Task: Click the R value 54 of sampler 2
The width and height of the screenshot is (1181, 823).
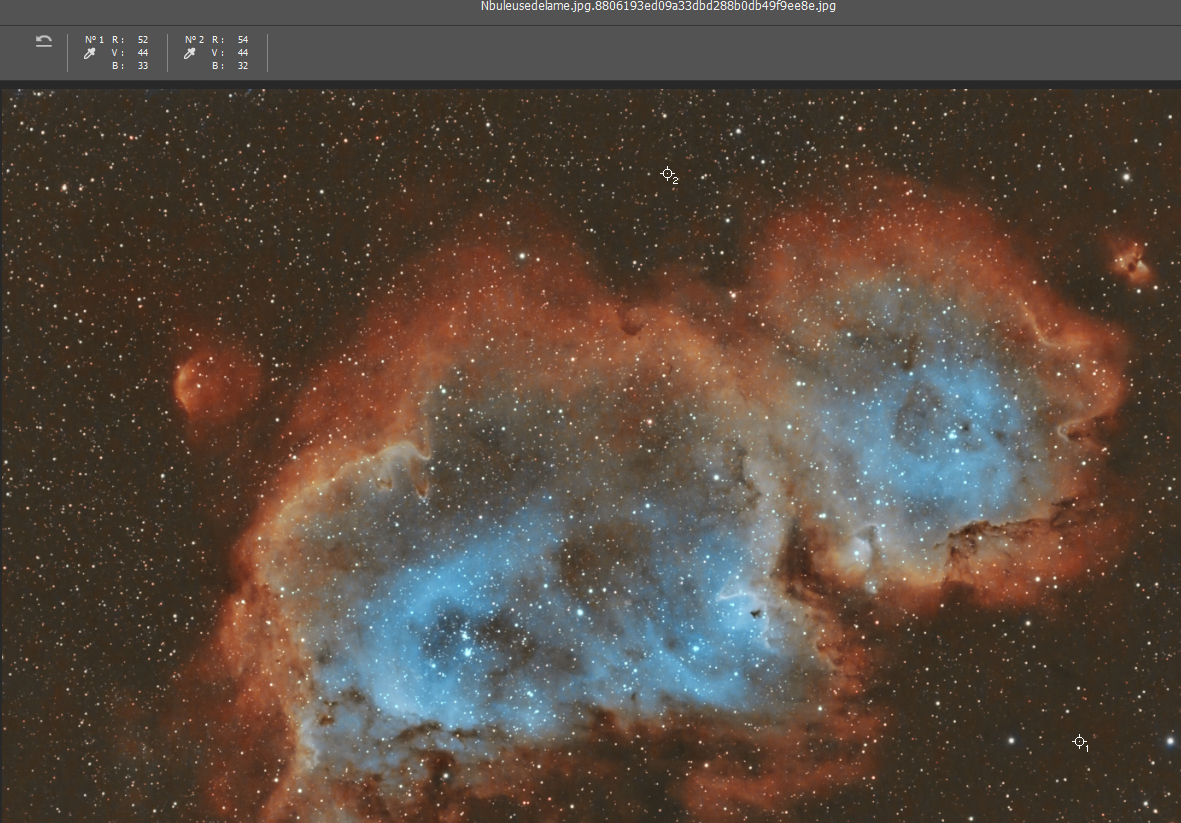Action: point(243,40)
